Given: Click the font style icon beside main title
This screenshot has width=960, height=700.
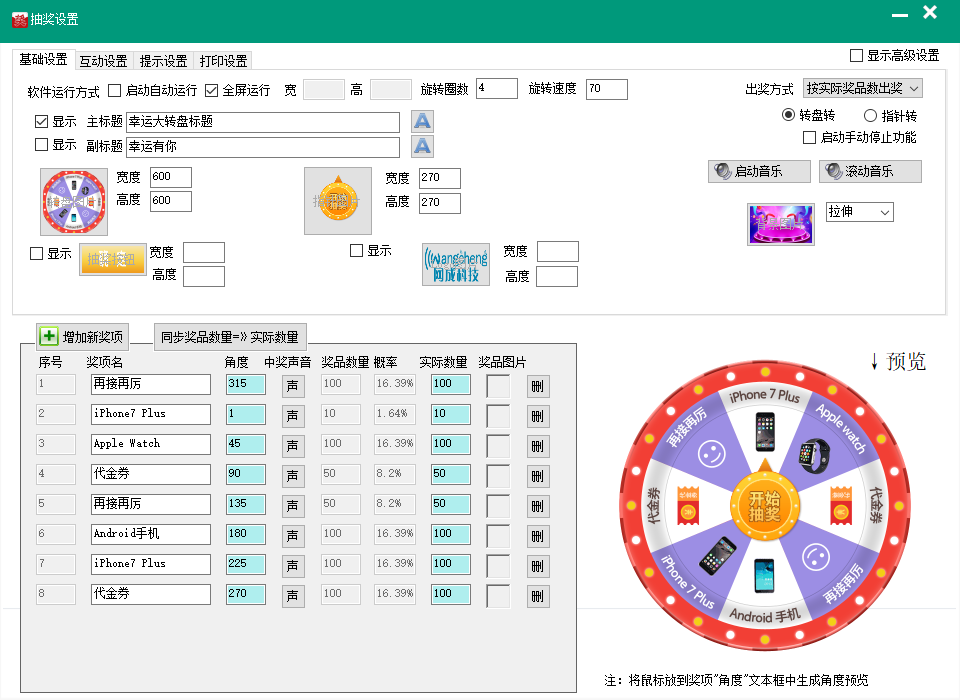Looking at the screenshot, I should coord(423,122).
